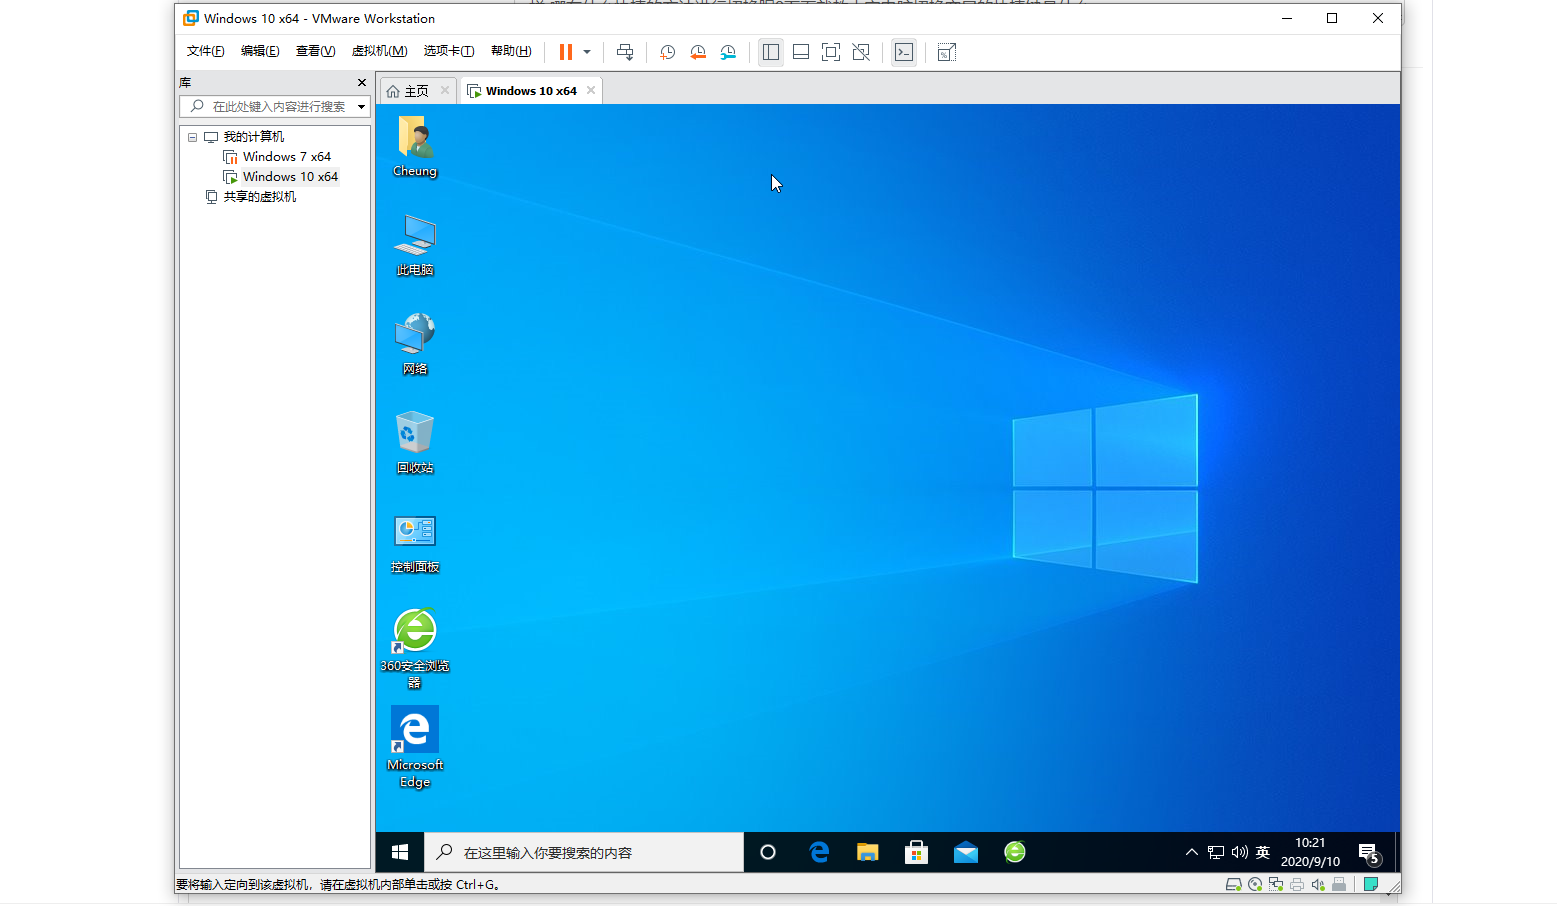Select 共享的虚拟机 in the library

pos(259,197)
